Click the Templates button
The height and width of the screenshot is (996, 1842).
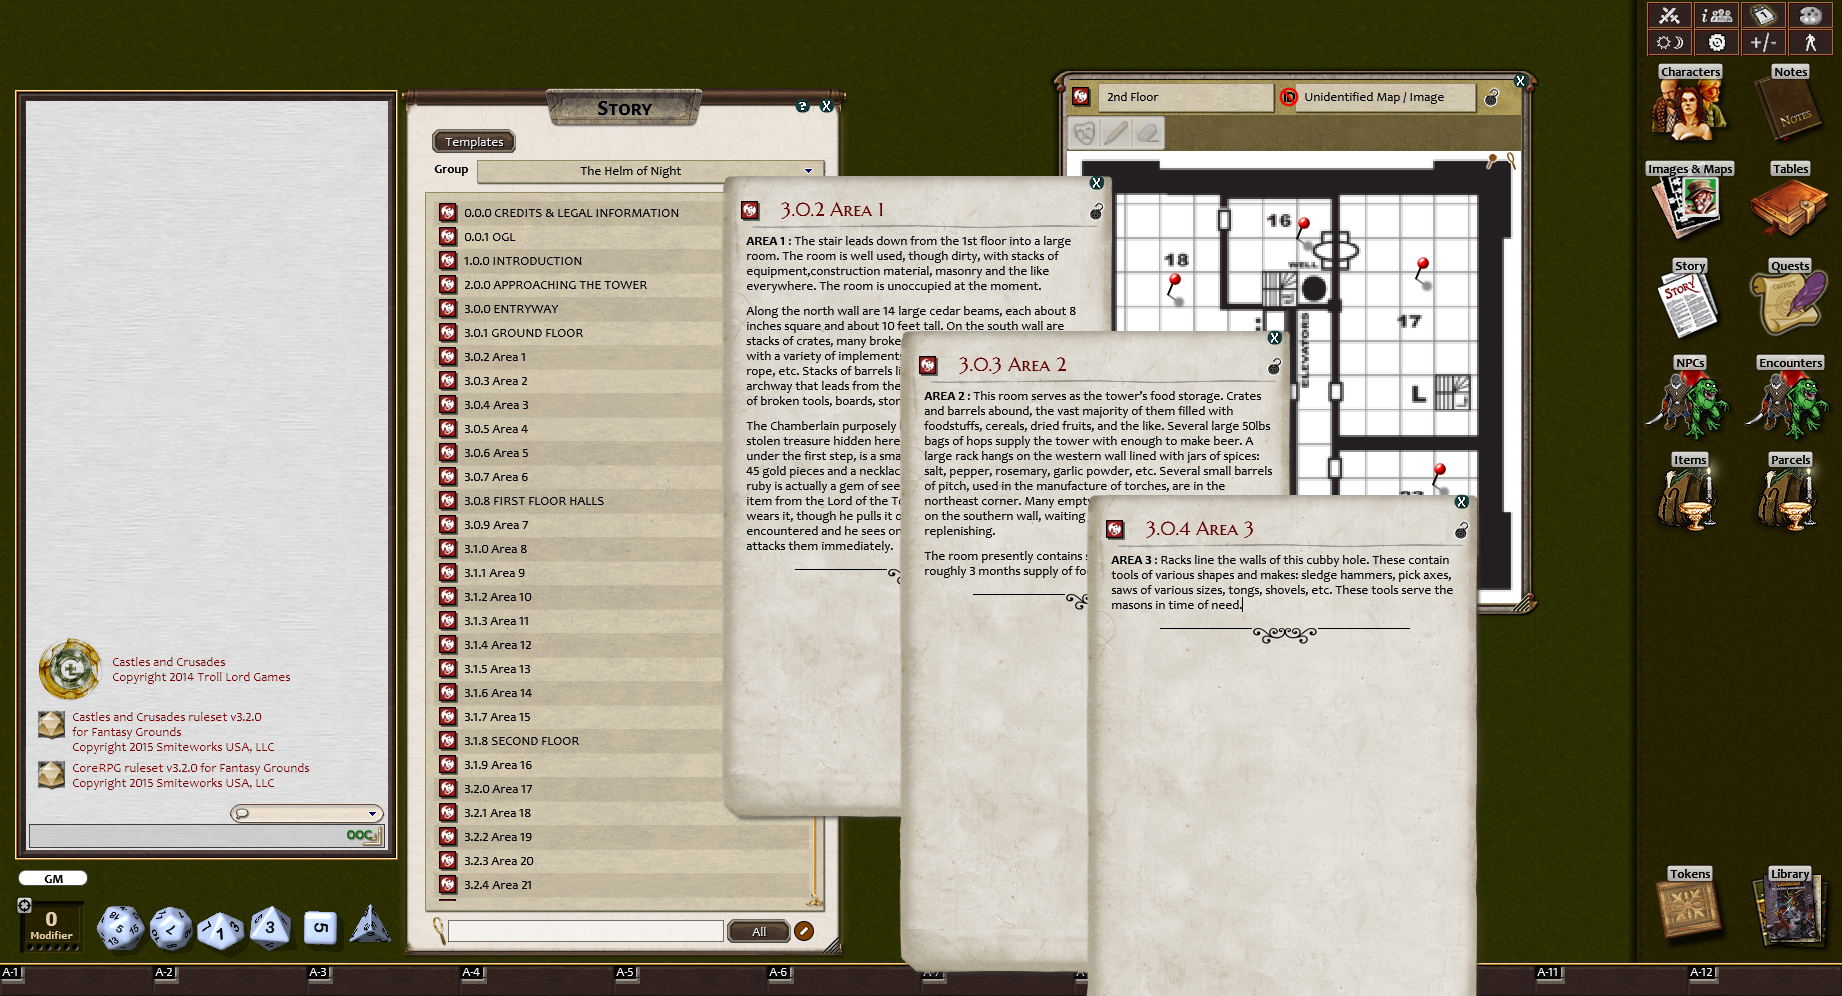point(474,142)
